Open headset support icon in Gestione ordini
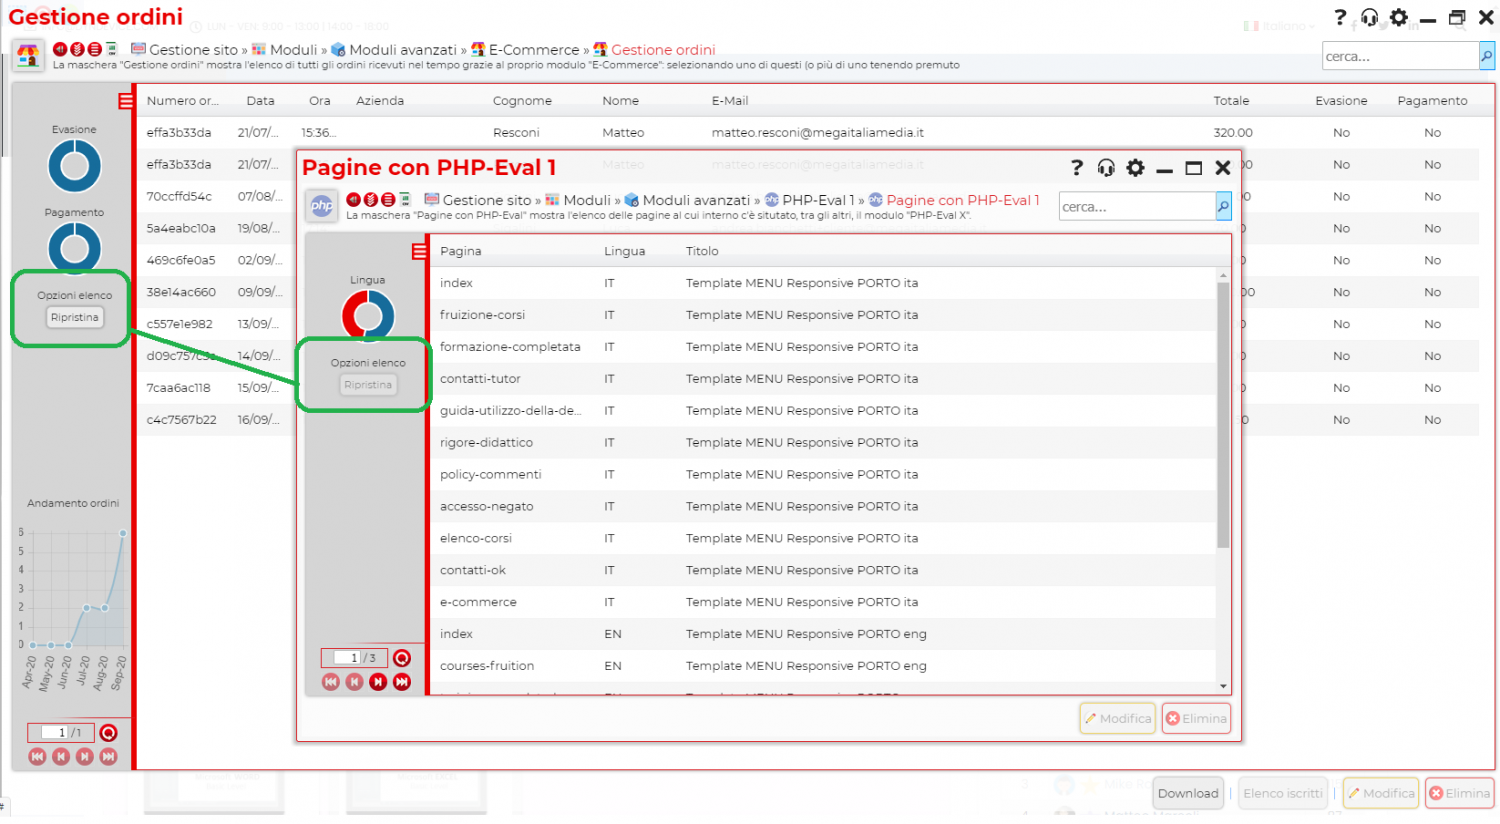The width and height of the screenshot is (1500, 824). 1369,18
